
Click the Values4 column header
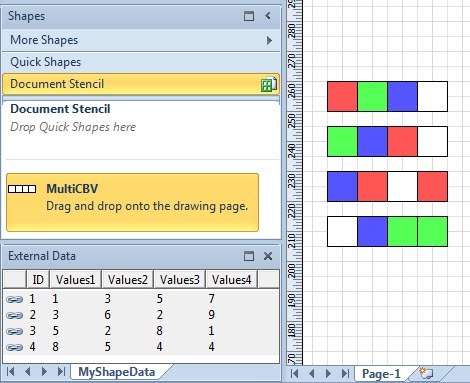point(231,279)
